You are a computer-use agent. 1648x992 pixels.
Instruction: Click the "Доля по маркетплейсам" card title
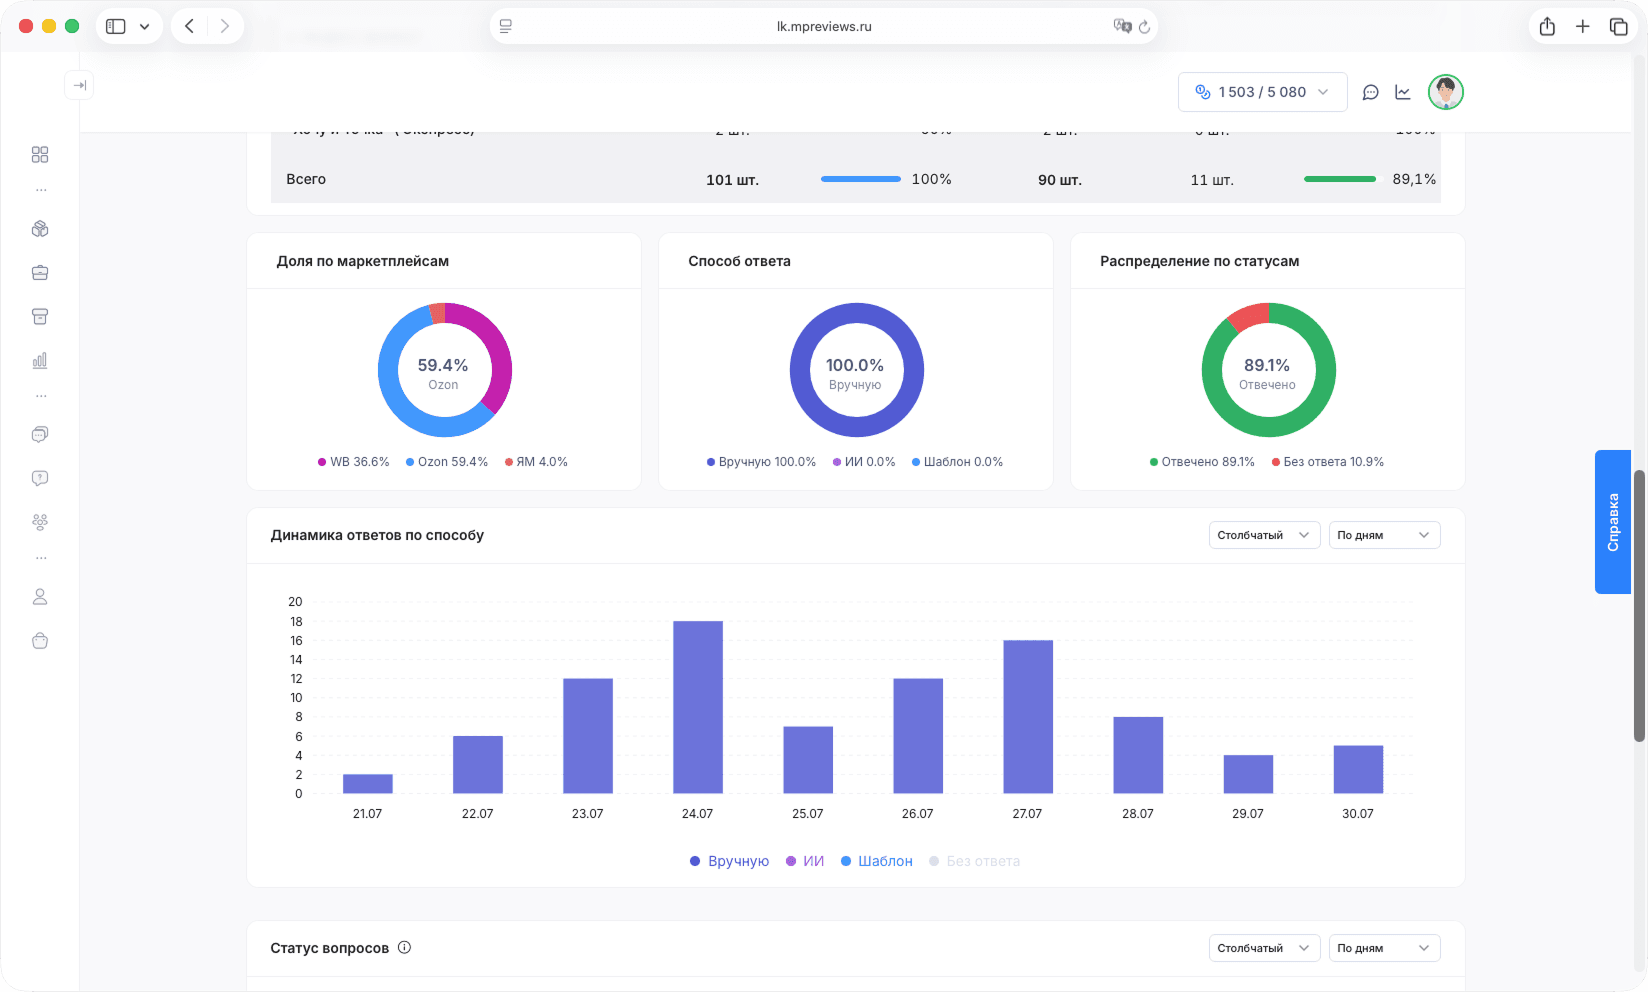tap(363, 261)
